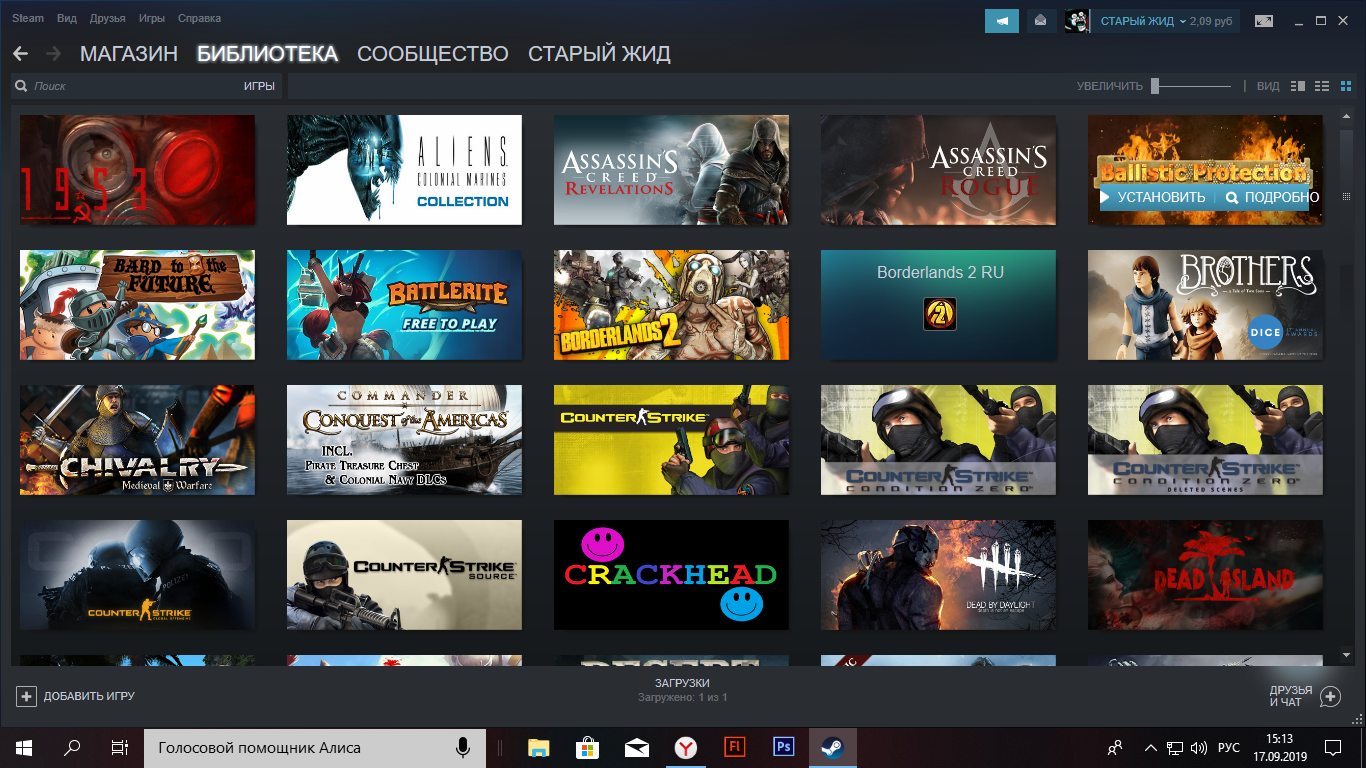Open File Explorer from the taskbar
The height and width of the screenshot is (768, 1366).
(x=539, y=747)
